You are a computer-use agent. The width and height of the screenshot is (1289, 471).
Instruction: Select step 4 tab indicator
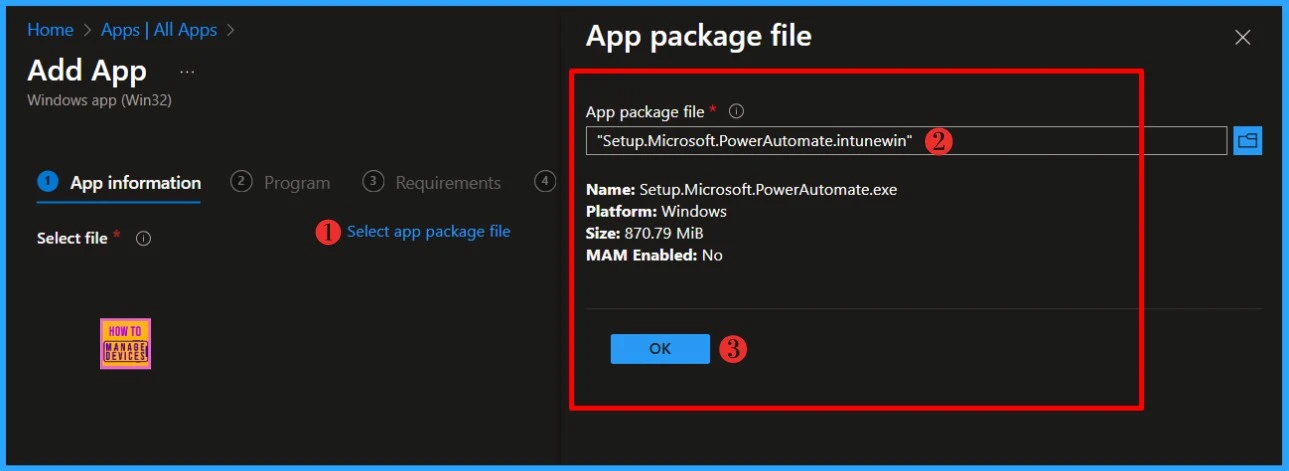pos(545,181)
